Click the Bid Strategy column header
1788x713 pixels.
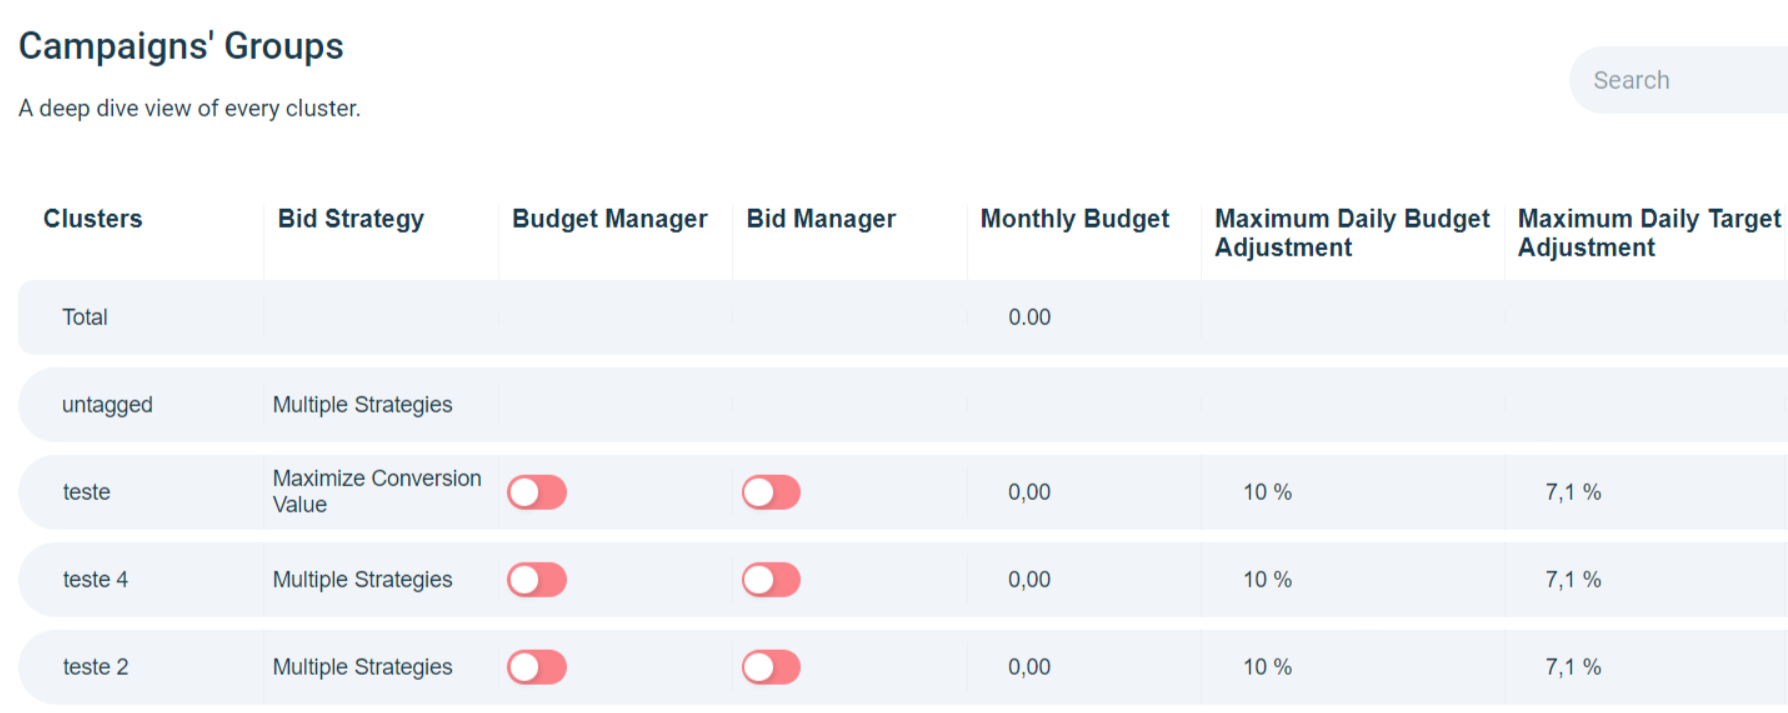point(351,219)
